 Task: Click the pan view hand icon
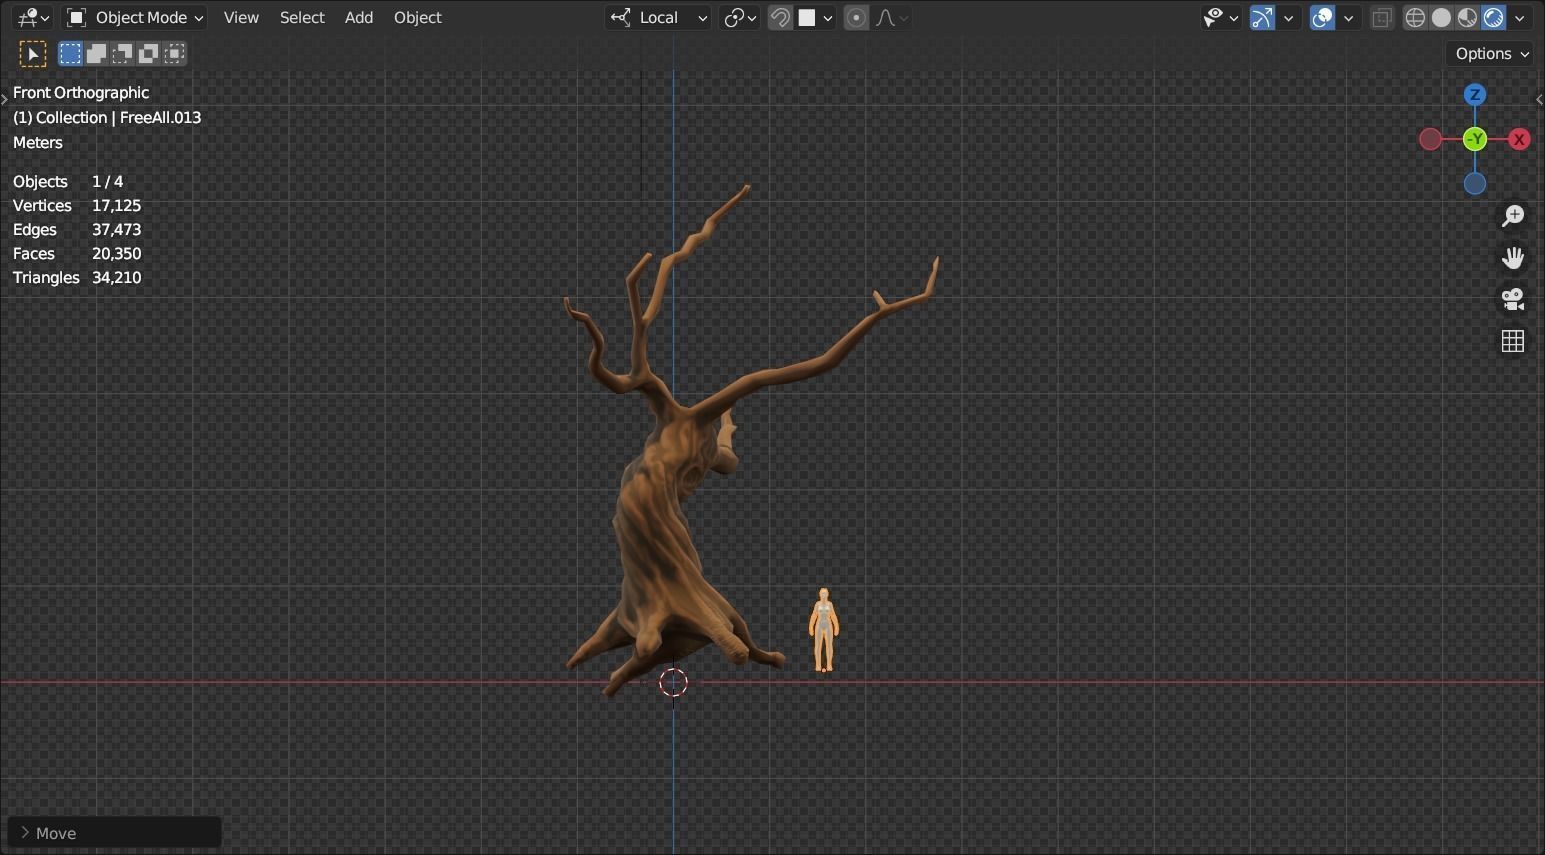(1513, 257)
